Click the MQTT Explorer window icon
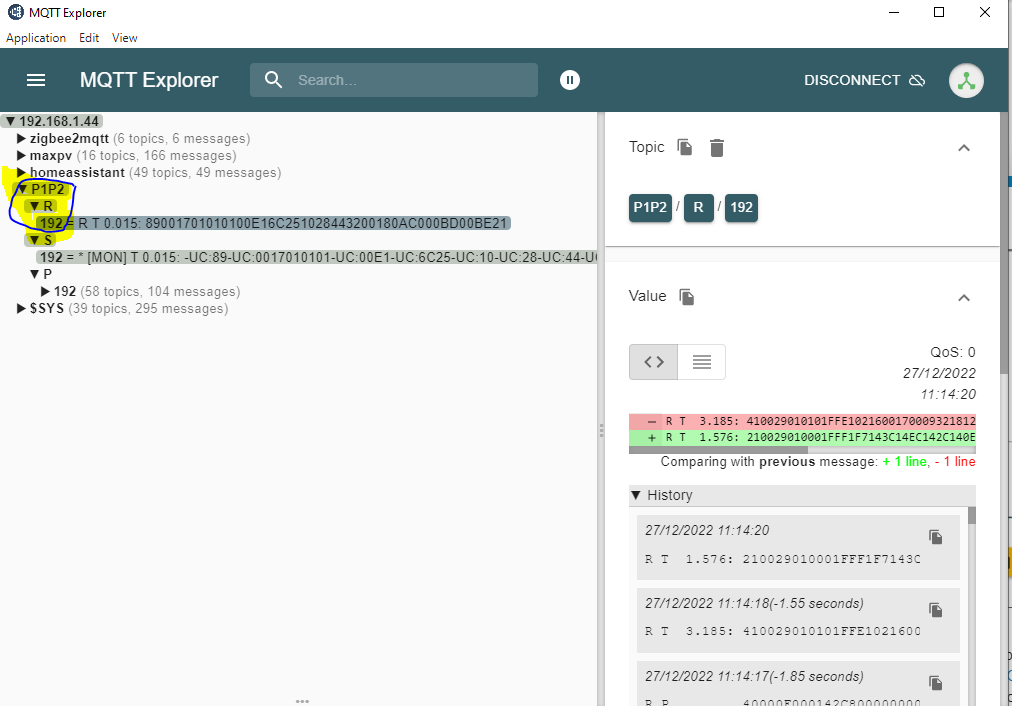1012x706 pixels. [x=15, y=12]
